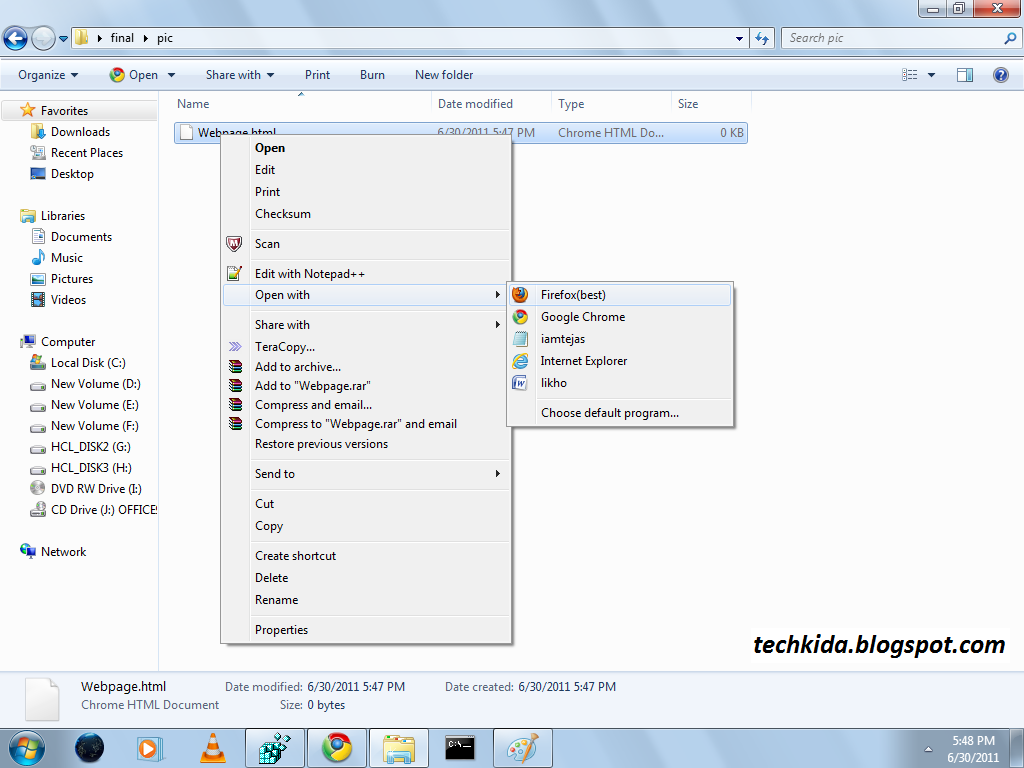The height and width of the screenshot is (768, 1024).
Task: Show the preview pane via toolbar icon
Action: [964, 74]
